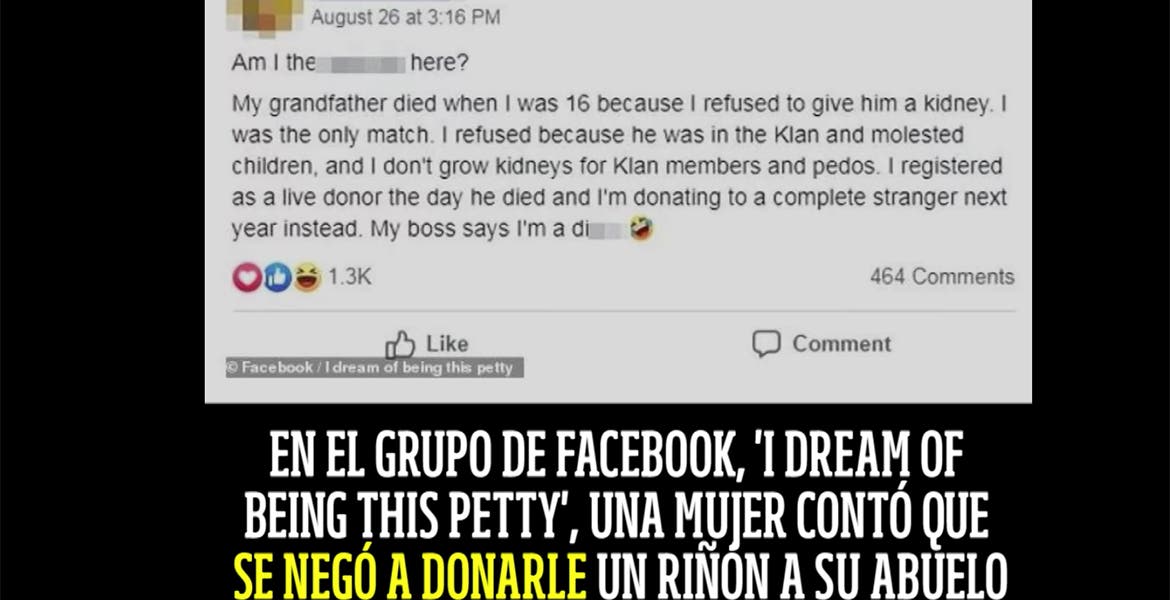Click the 'EN EL GRUPO DE FACEBOOK' caption line
The width and height of the screenshot is (1170, 600).
tap(616, 454)
